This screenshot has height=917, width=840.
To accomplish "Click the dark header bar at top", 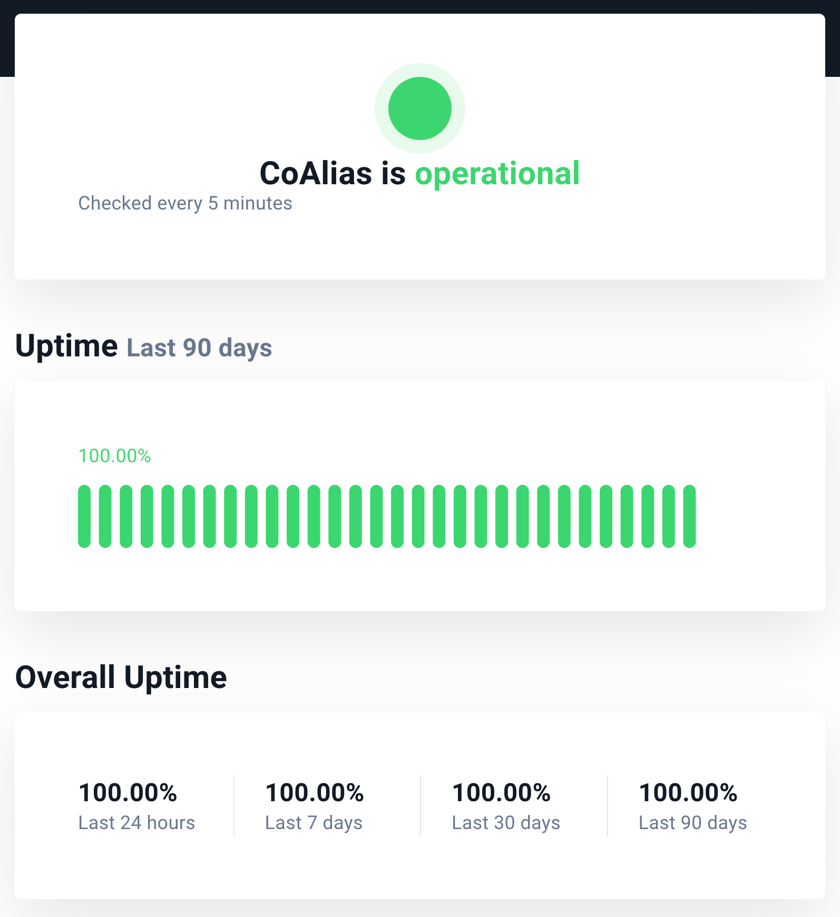I will click(x=420, y=6).
